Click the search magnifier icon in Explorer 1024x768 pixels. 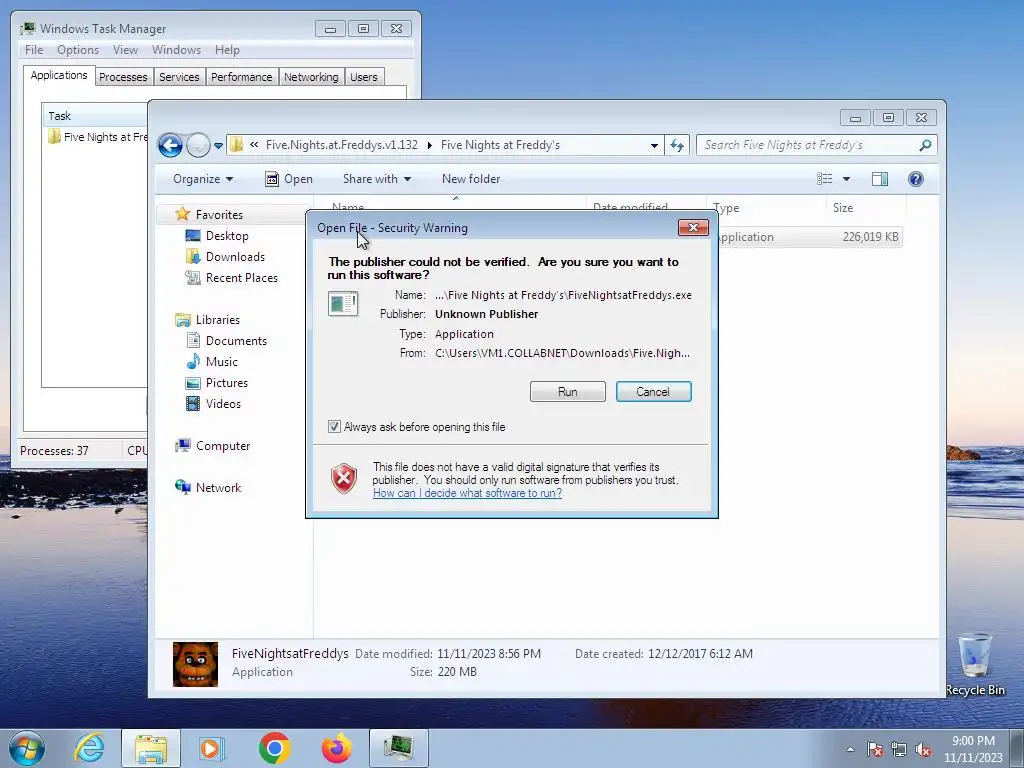coord(925,145)
